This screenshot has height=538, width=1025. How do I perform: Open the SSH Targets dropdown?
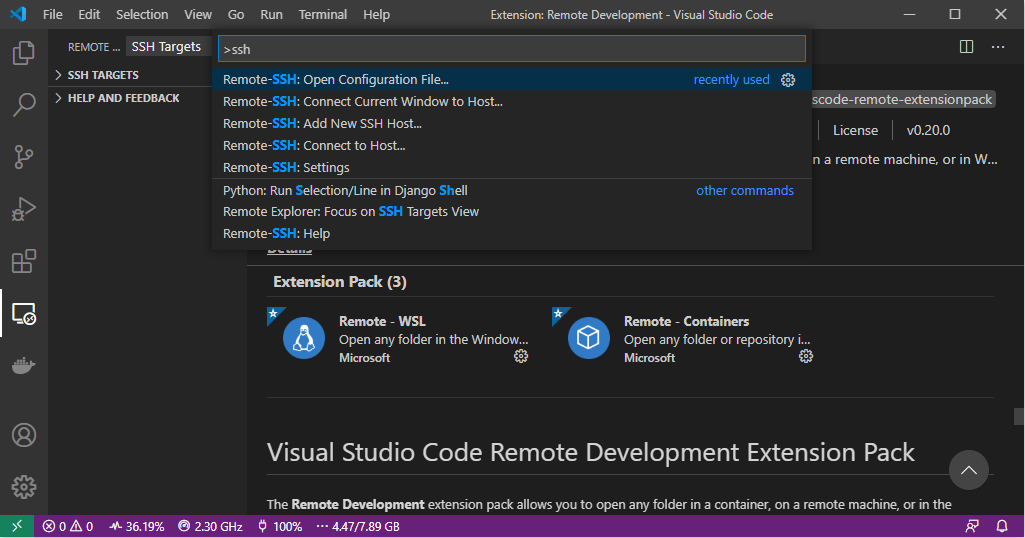pos(166,46)
